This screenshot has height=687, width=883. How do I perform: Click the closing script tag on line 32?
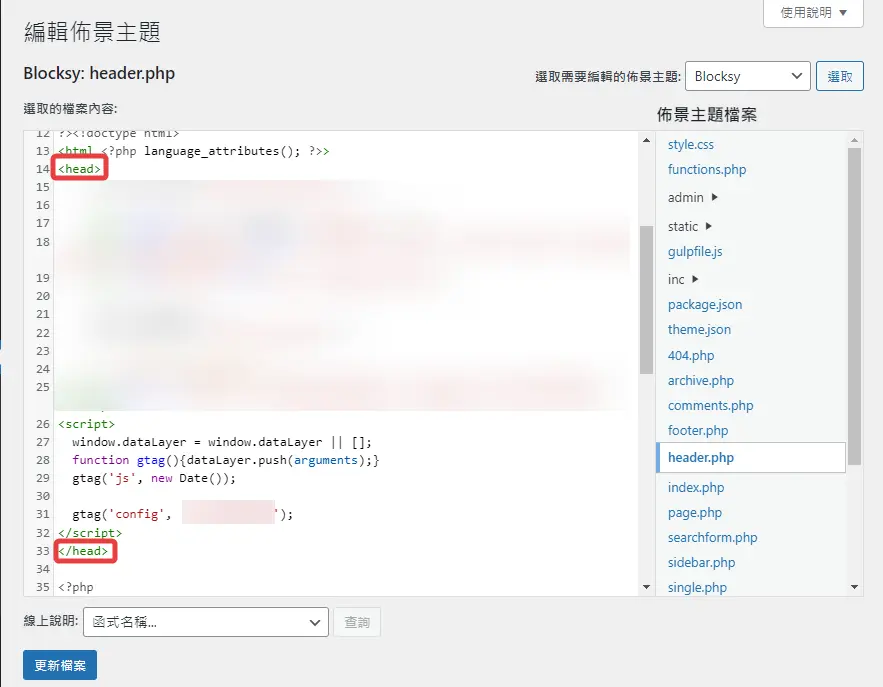click(x=90, y=533)
